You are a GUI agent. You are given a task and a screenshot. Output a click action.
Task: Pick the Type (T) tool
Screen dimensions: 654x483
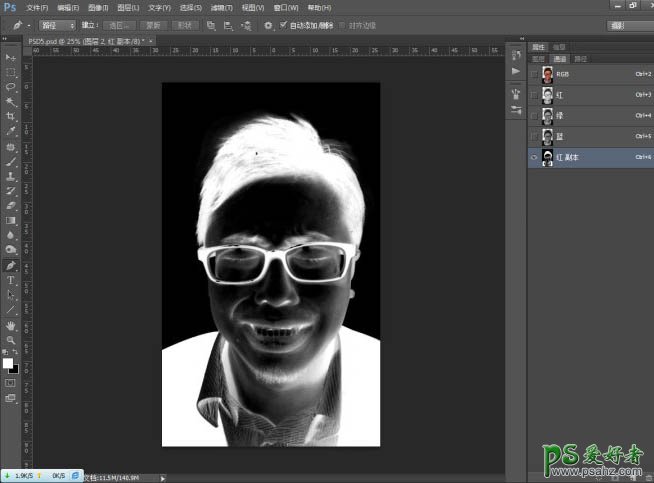click(x=11, y=281)
